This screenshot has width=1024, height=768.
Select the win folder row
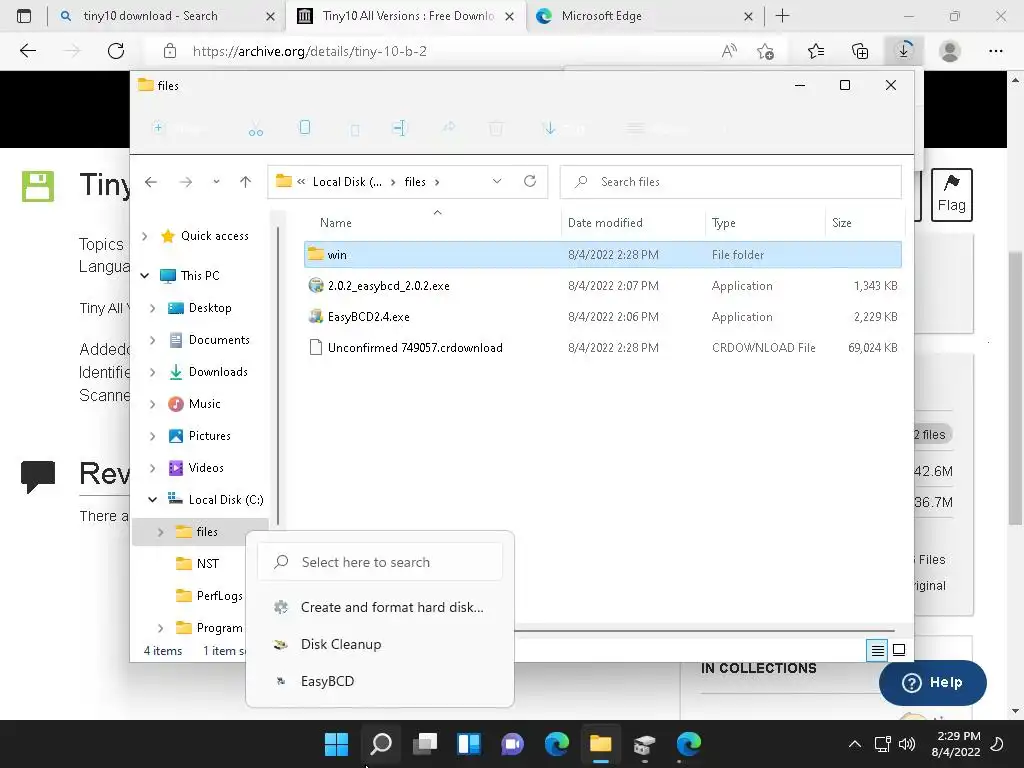[603, 255]
